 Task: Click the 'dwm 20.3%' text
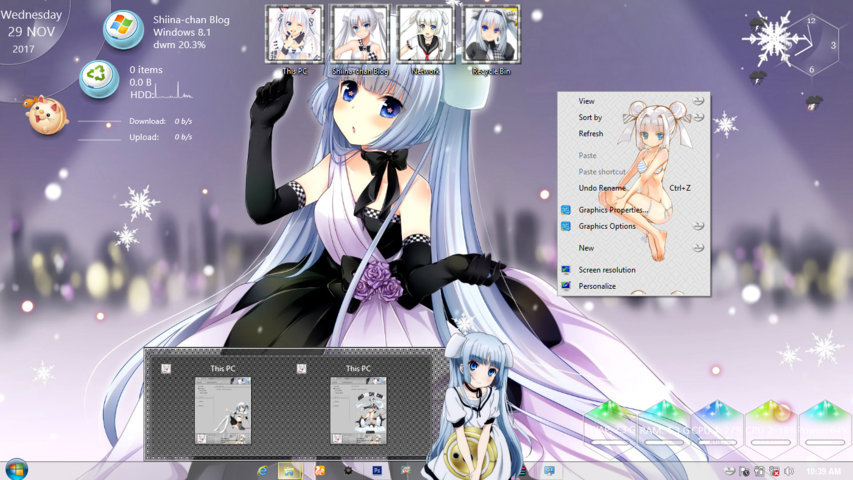coord(180,45)
